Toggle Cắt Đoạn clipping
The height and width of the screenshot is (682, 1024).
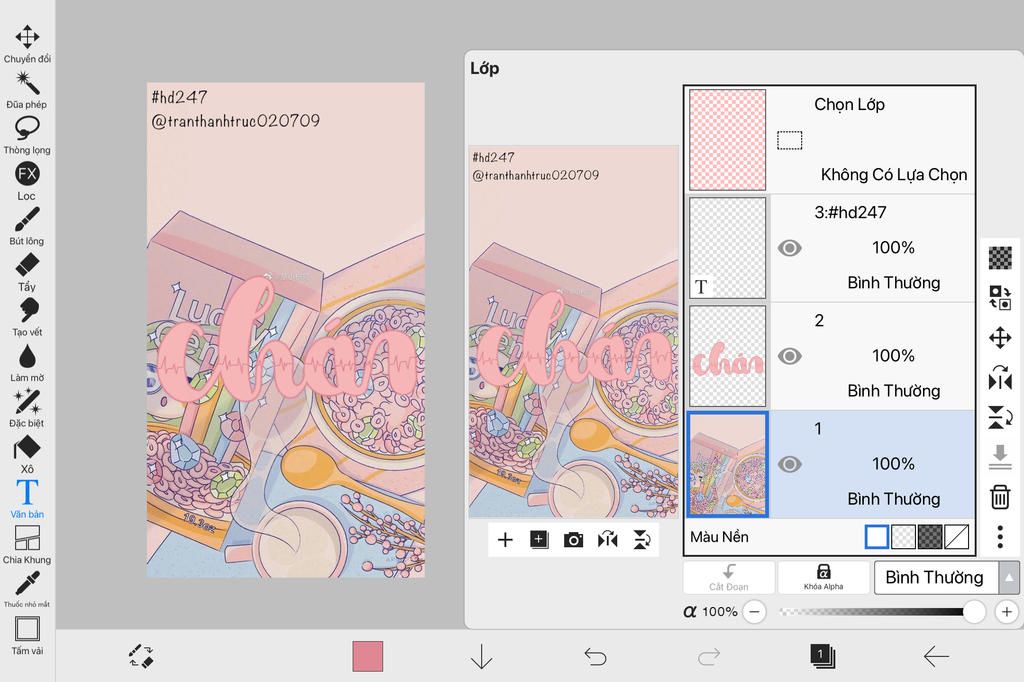pyautogui.click(x=729, y=577)
